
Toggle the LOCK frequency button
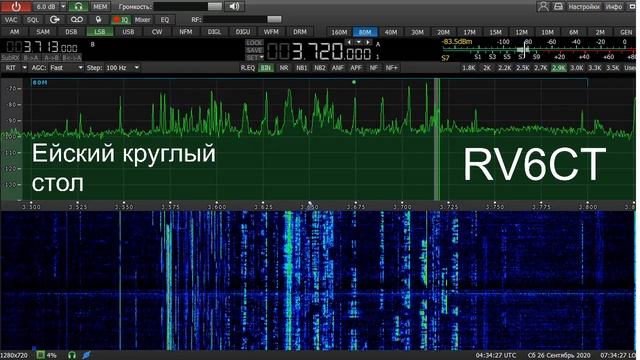pos(254,42)
